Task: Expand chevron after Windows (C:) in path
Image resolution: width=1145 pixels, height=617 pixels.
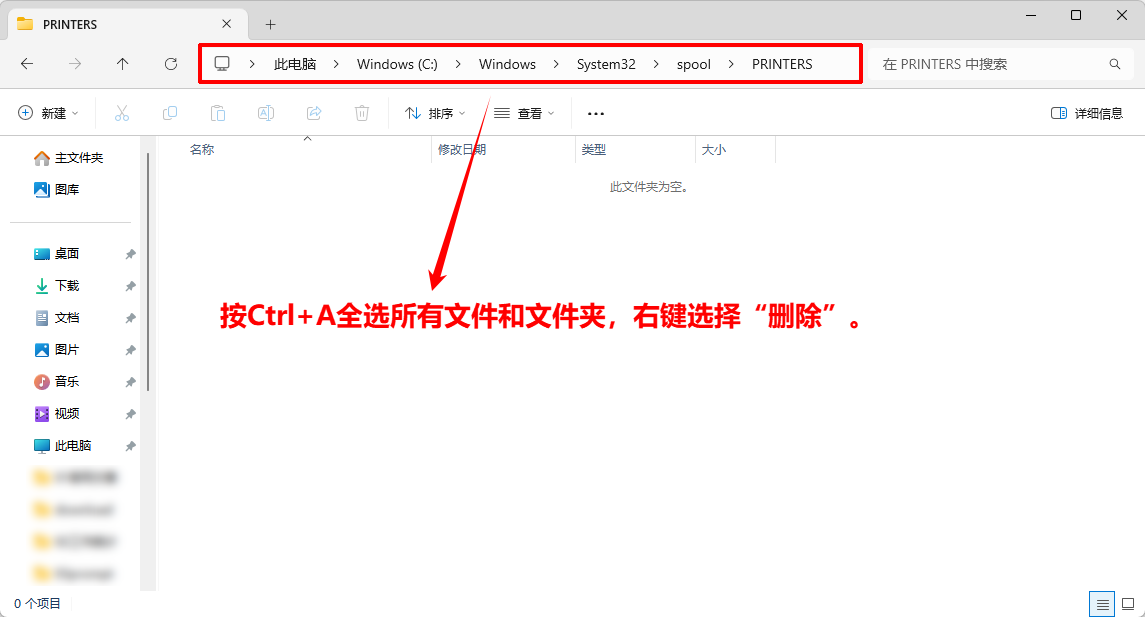Action: pyautogui.click(x=458, y=64)
